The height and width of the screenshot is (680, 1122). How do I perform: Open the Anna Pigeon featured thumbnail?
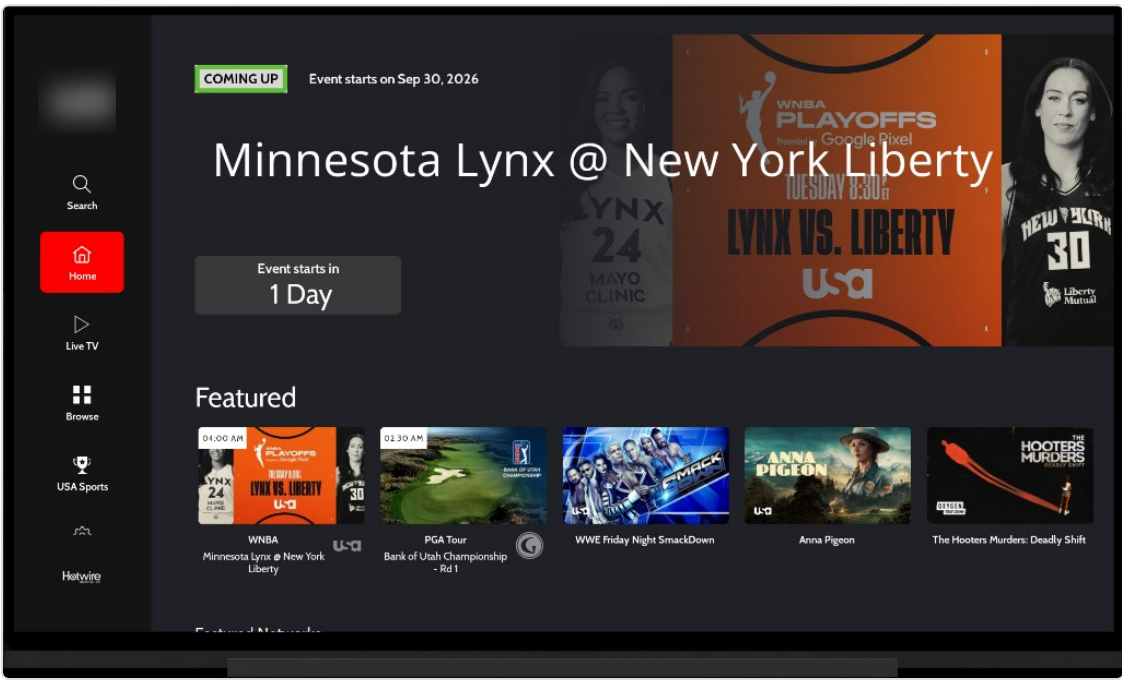click(827, 475)
